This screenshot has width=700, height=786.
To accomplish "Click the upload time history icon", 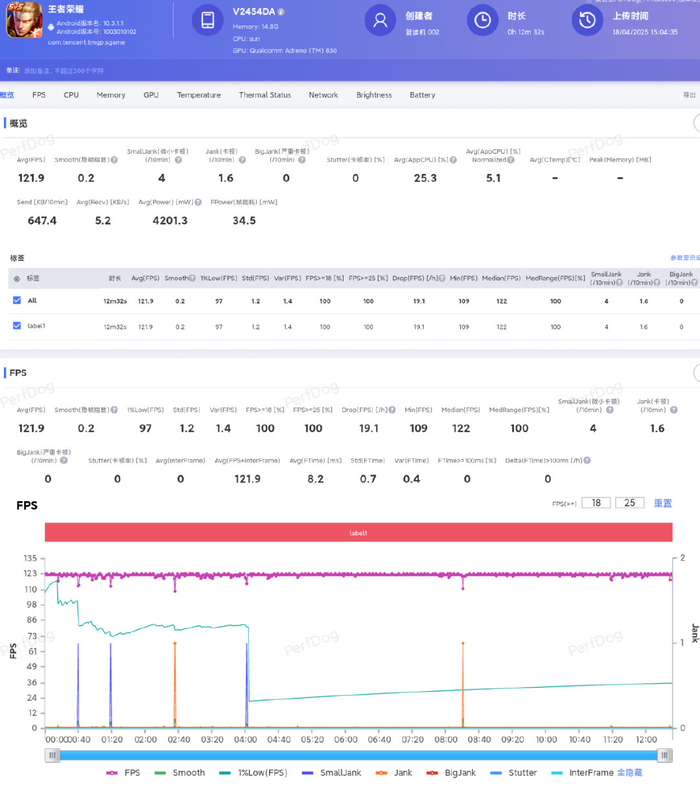I will (x=586, y=20).
